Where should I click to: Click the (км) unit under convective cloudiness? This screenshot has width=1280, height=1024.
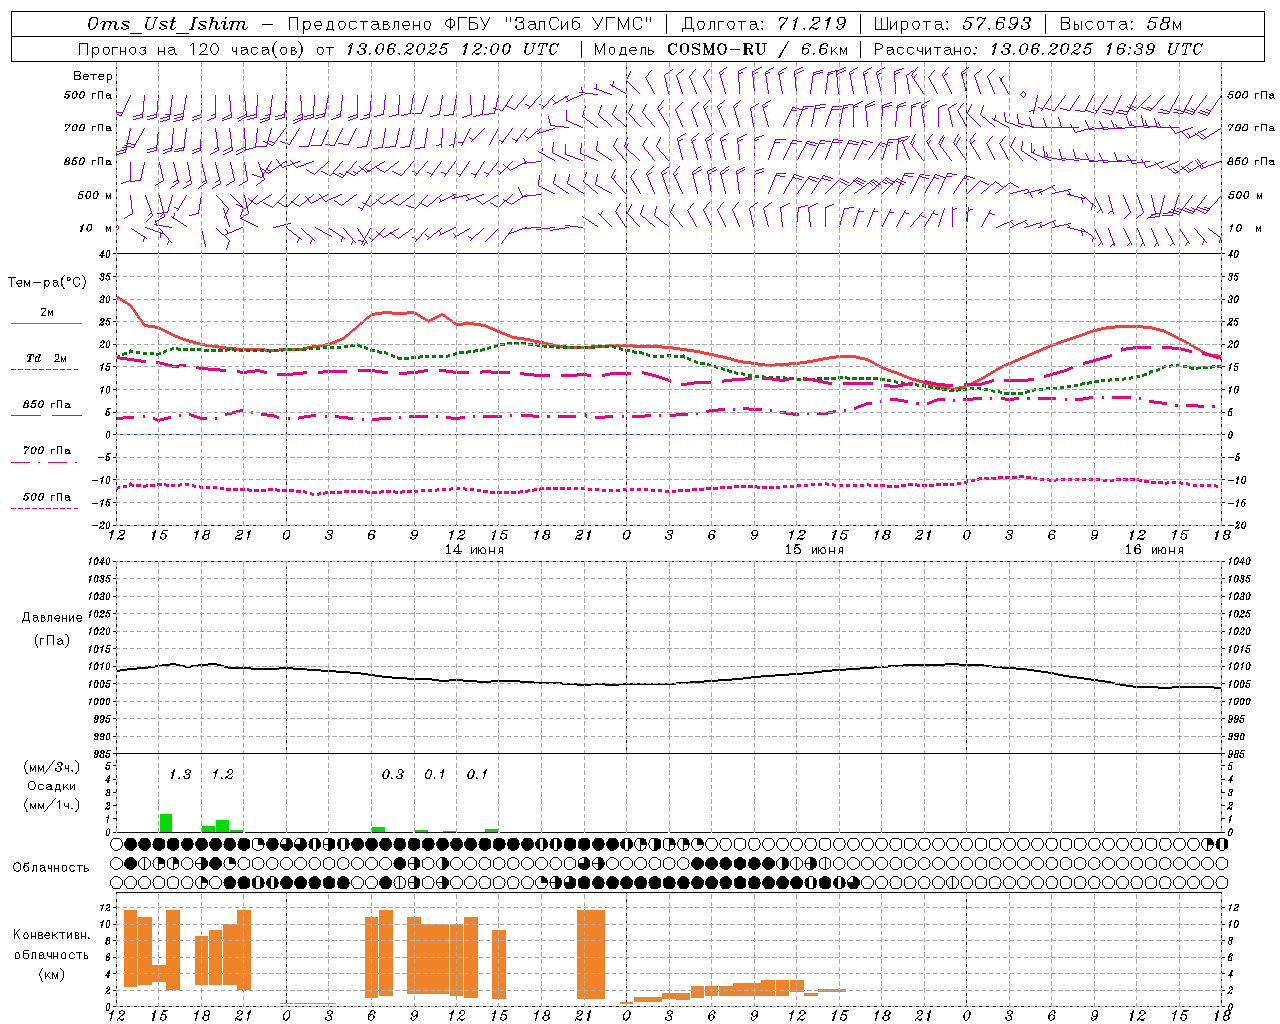pos(52,974)
